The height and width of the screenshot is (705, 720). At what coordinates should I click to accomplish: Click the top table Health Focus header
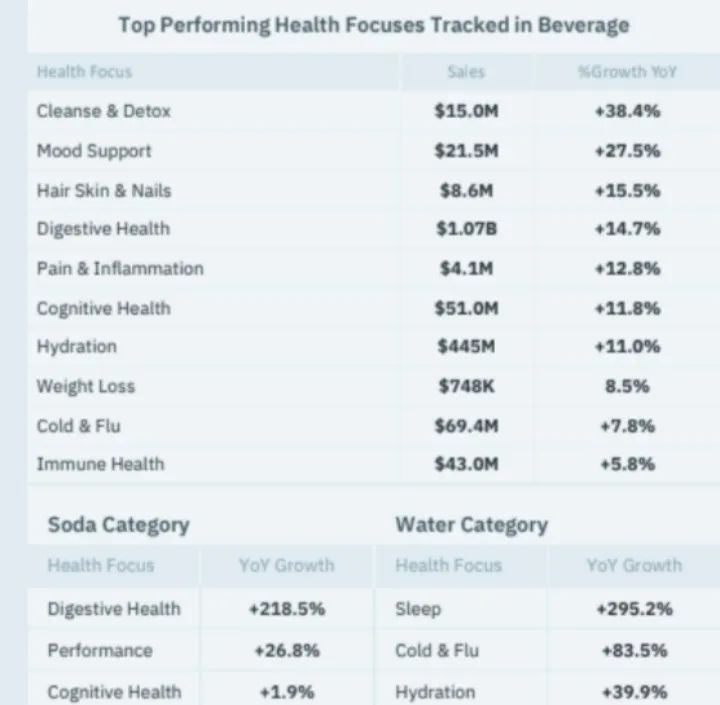point(84,72)
